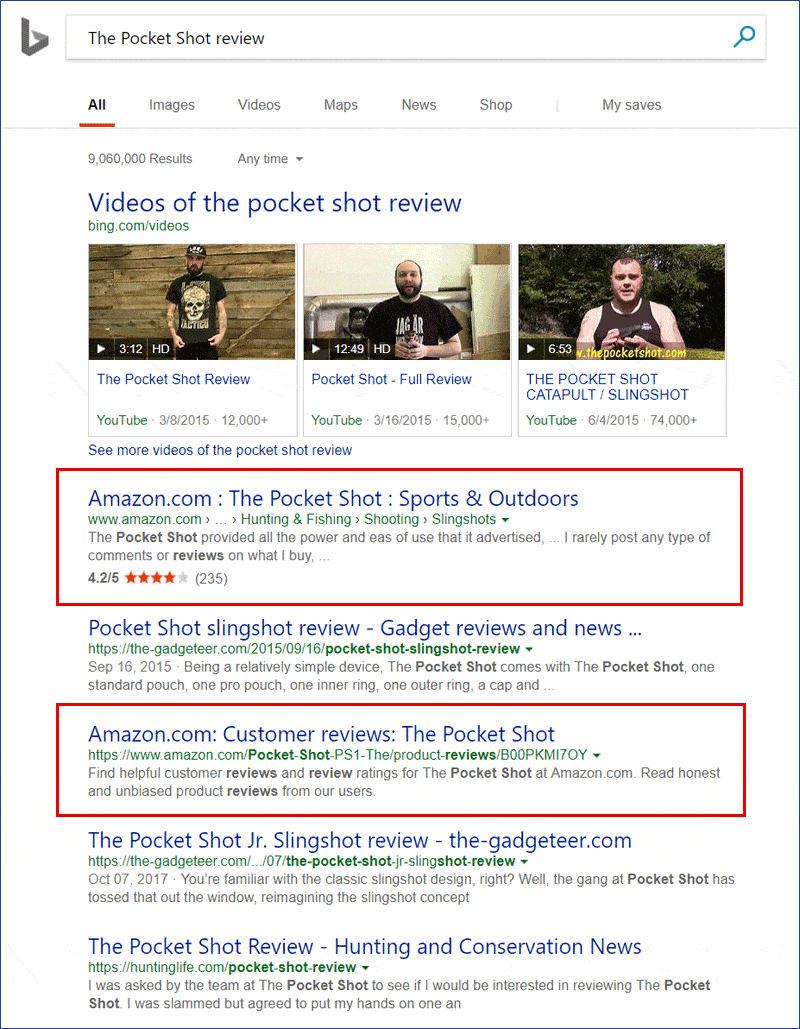This screenshot has height=1029, width=800.
Task: Open The Pocket Shot Review Hunting and Conservation News
Action: pos(365,946)
